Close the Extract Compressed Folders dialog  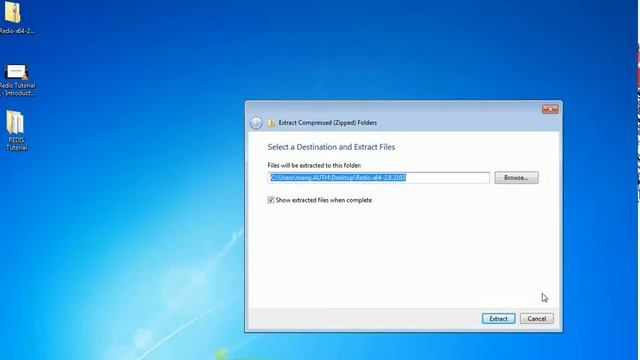[550, 109]
